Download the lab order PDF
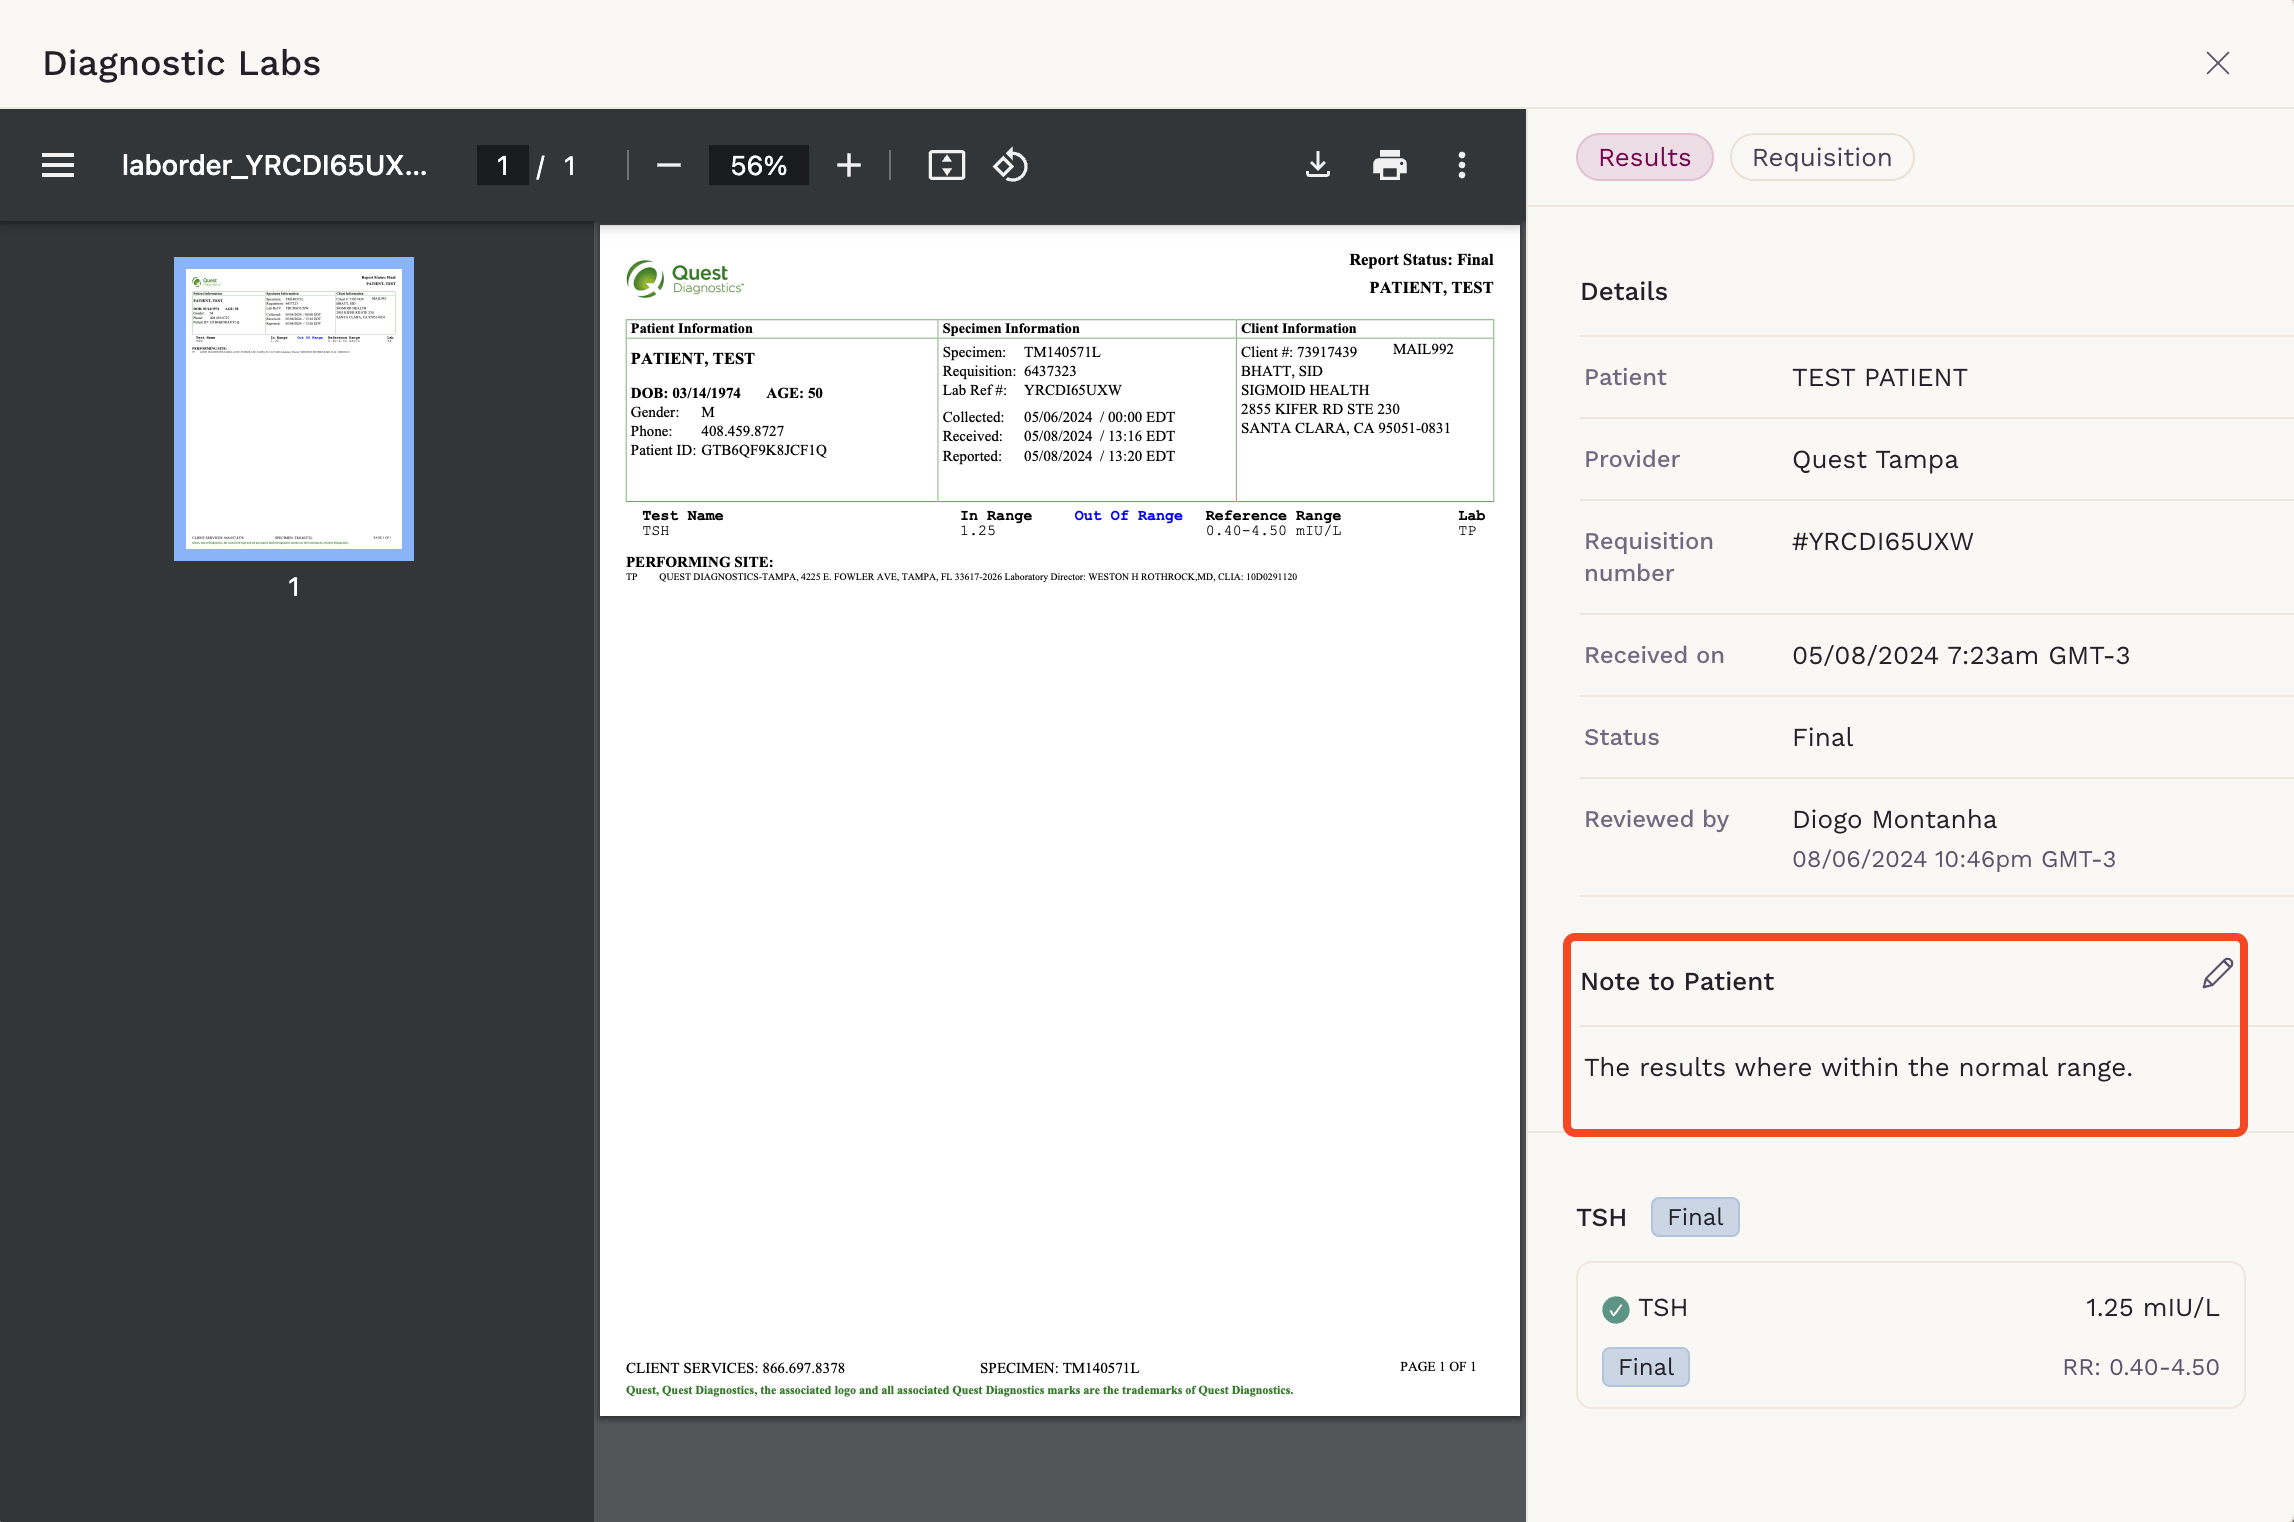2294x1522 pixels. (1318, 165)
